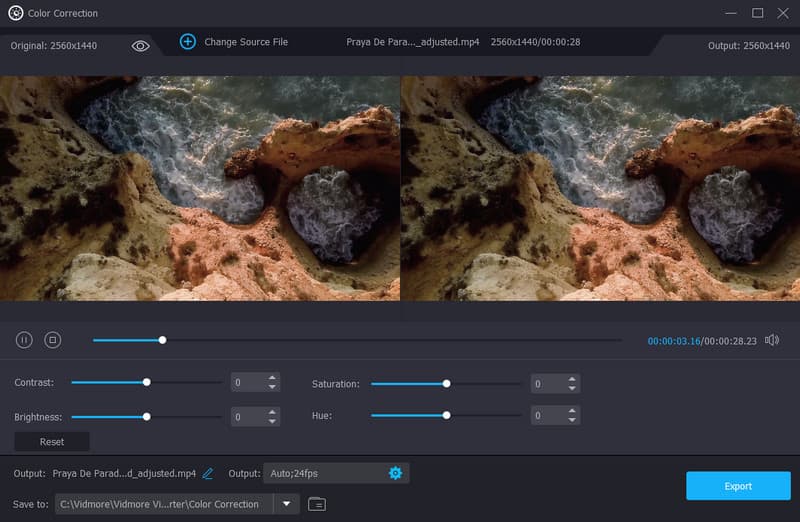Expand the Save to path dropdown
Screen dimensions: 800x522
pos(286,504)
